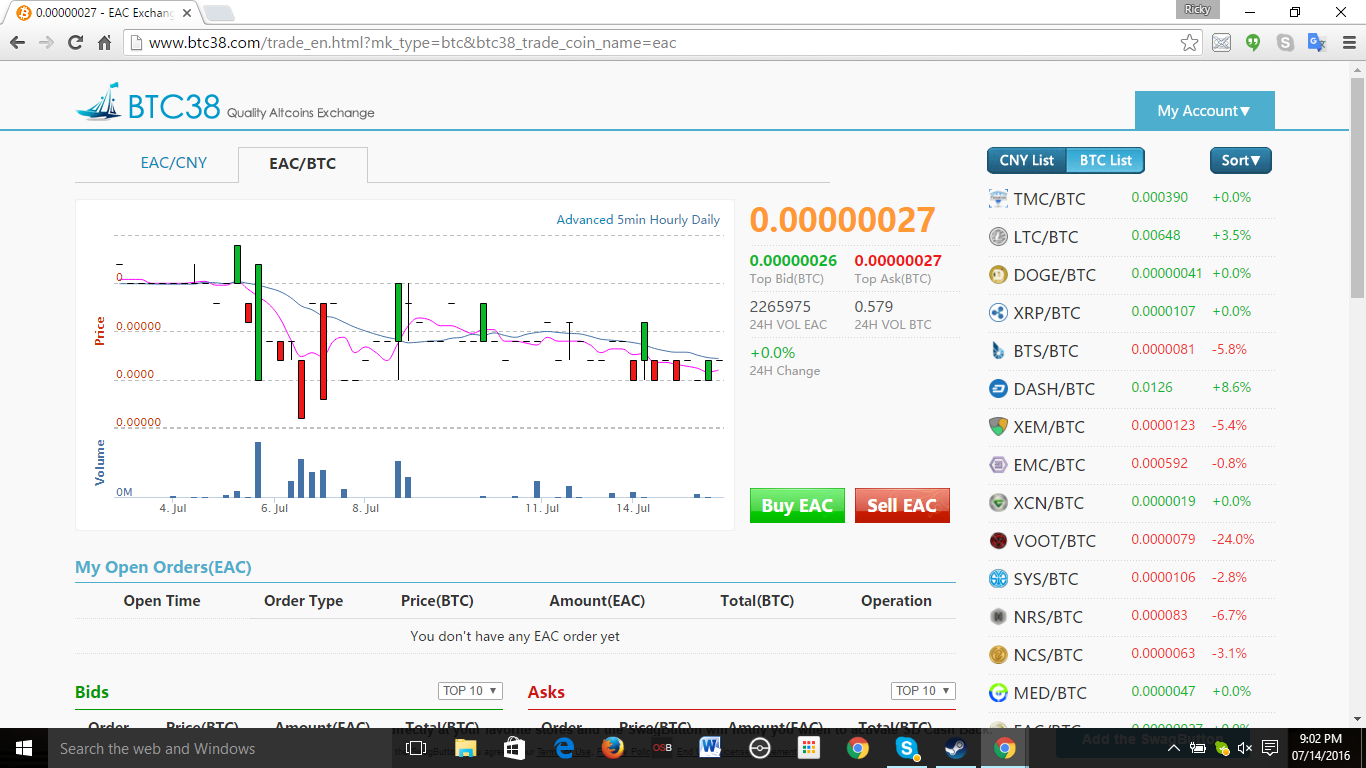
Task: Open File Explorer from the taskbar
Action: point(465,748)
